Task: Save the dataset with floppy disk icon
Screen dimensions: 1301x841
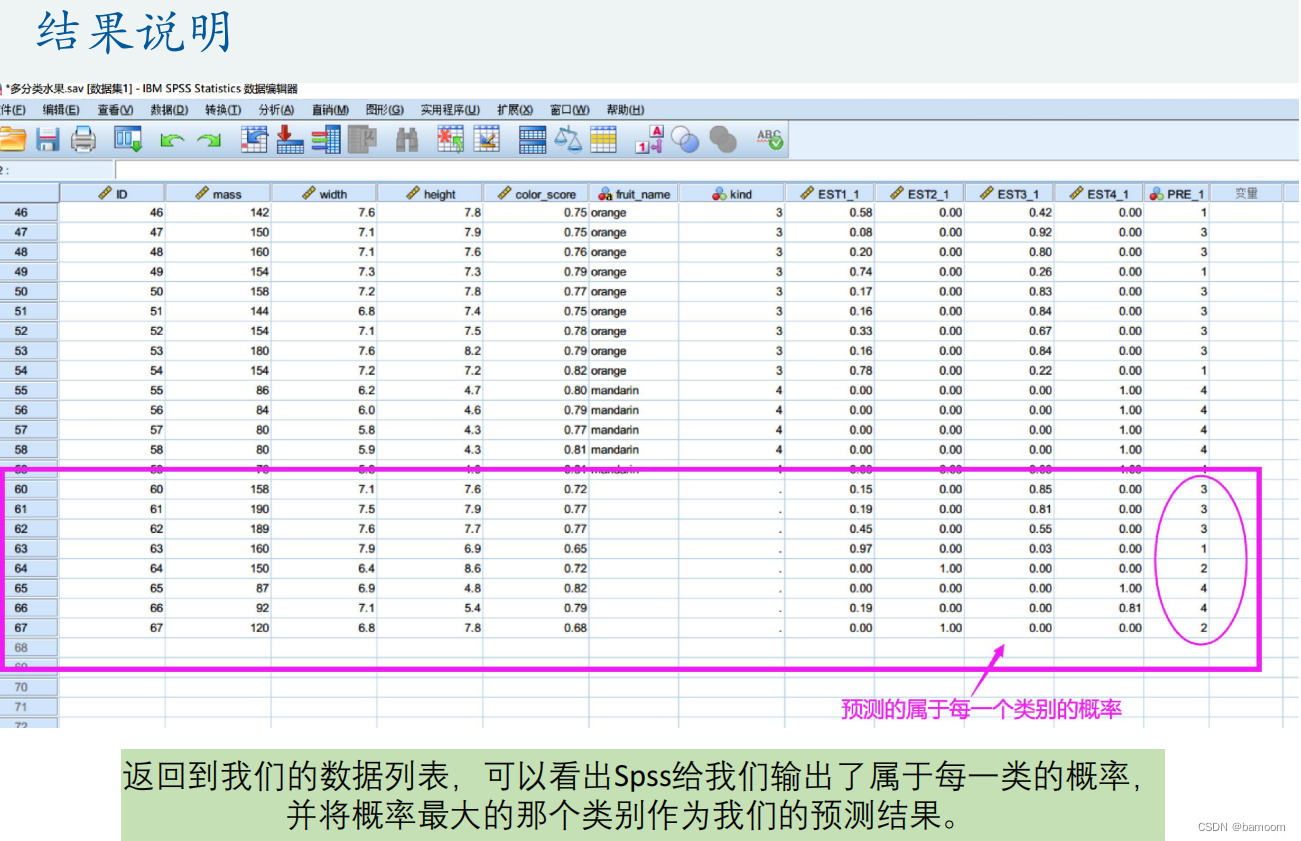Action: coord(48,139)
